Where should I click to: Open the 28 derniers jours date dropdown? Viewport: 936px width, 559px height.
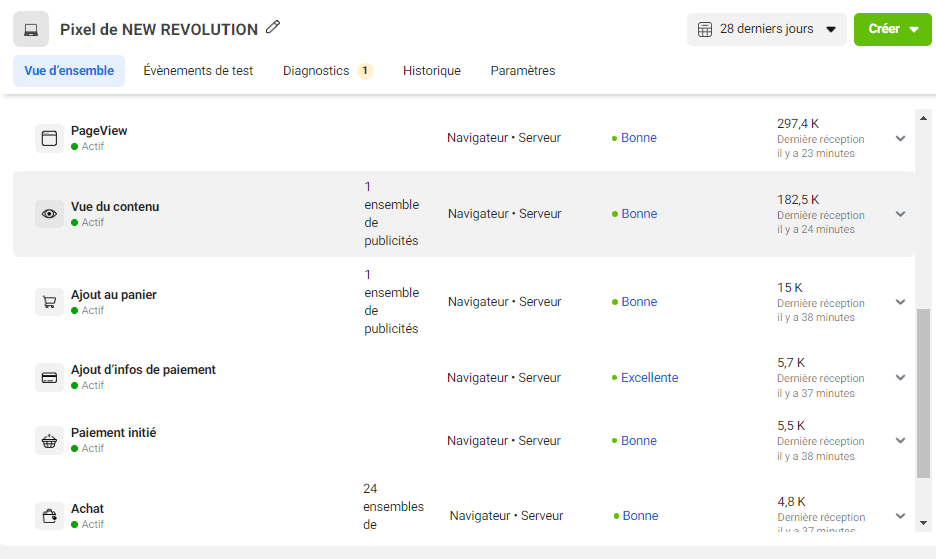point(767,29)
